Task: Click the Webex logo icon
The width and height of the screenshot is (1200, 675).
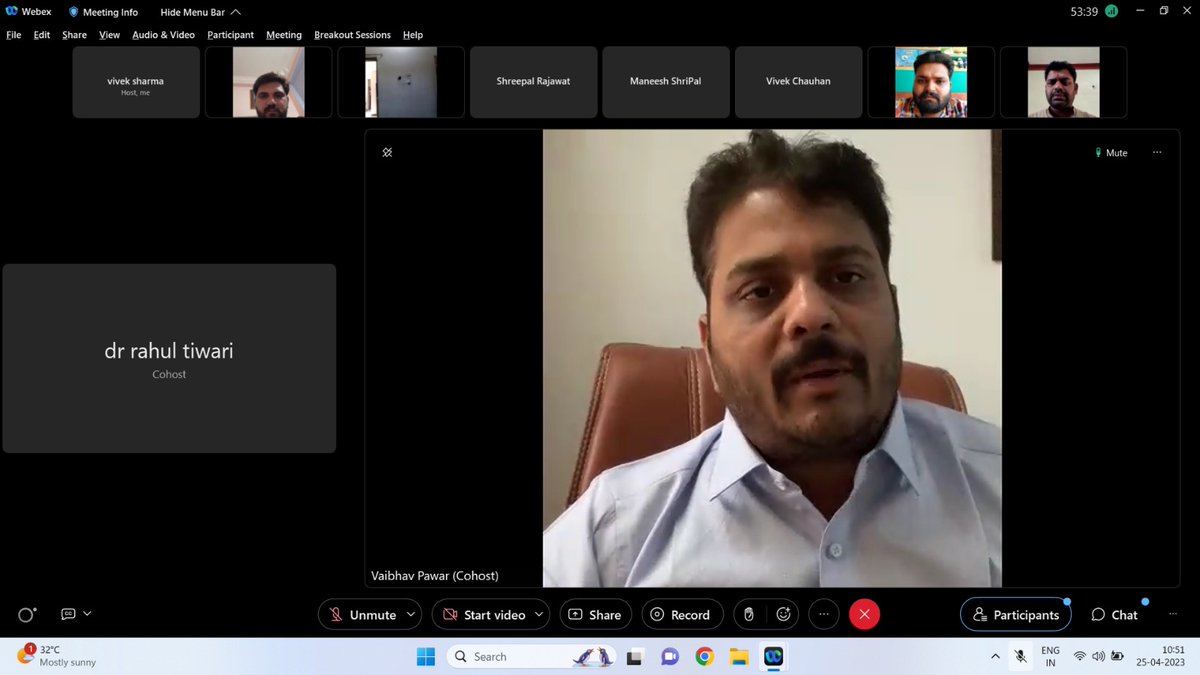Action: tap(12, 12)
